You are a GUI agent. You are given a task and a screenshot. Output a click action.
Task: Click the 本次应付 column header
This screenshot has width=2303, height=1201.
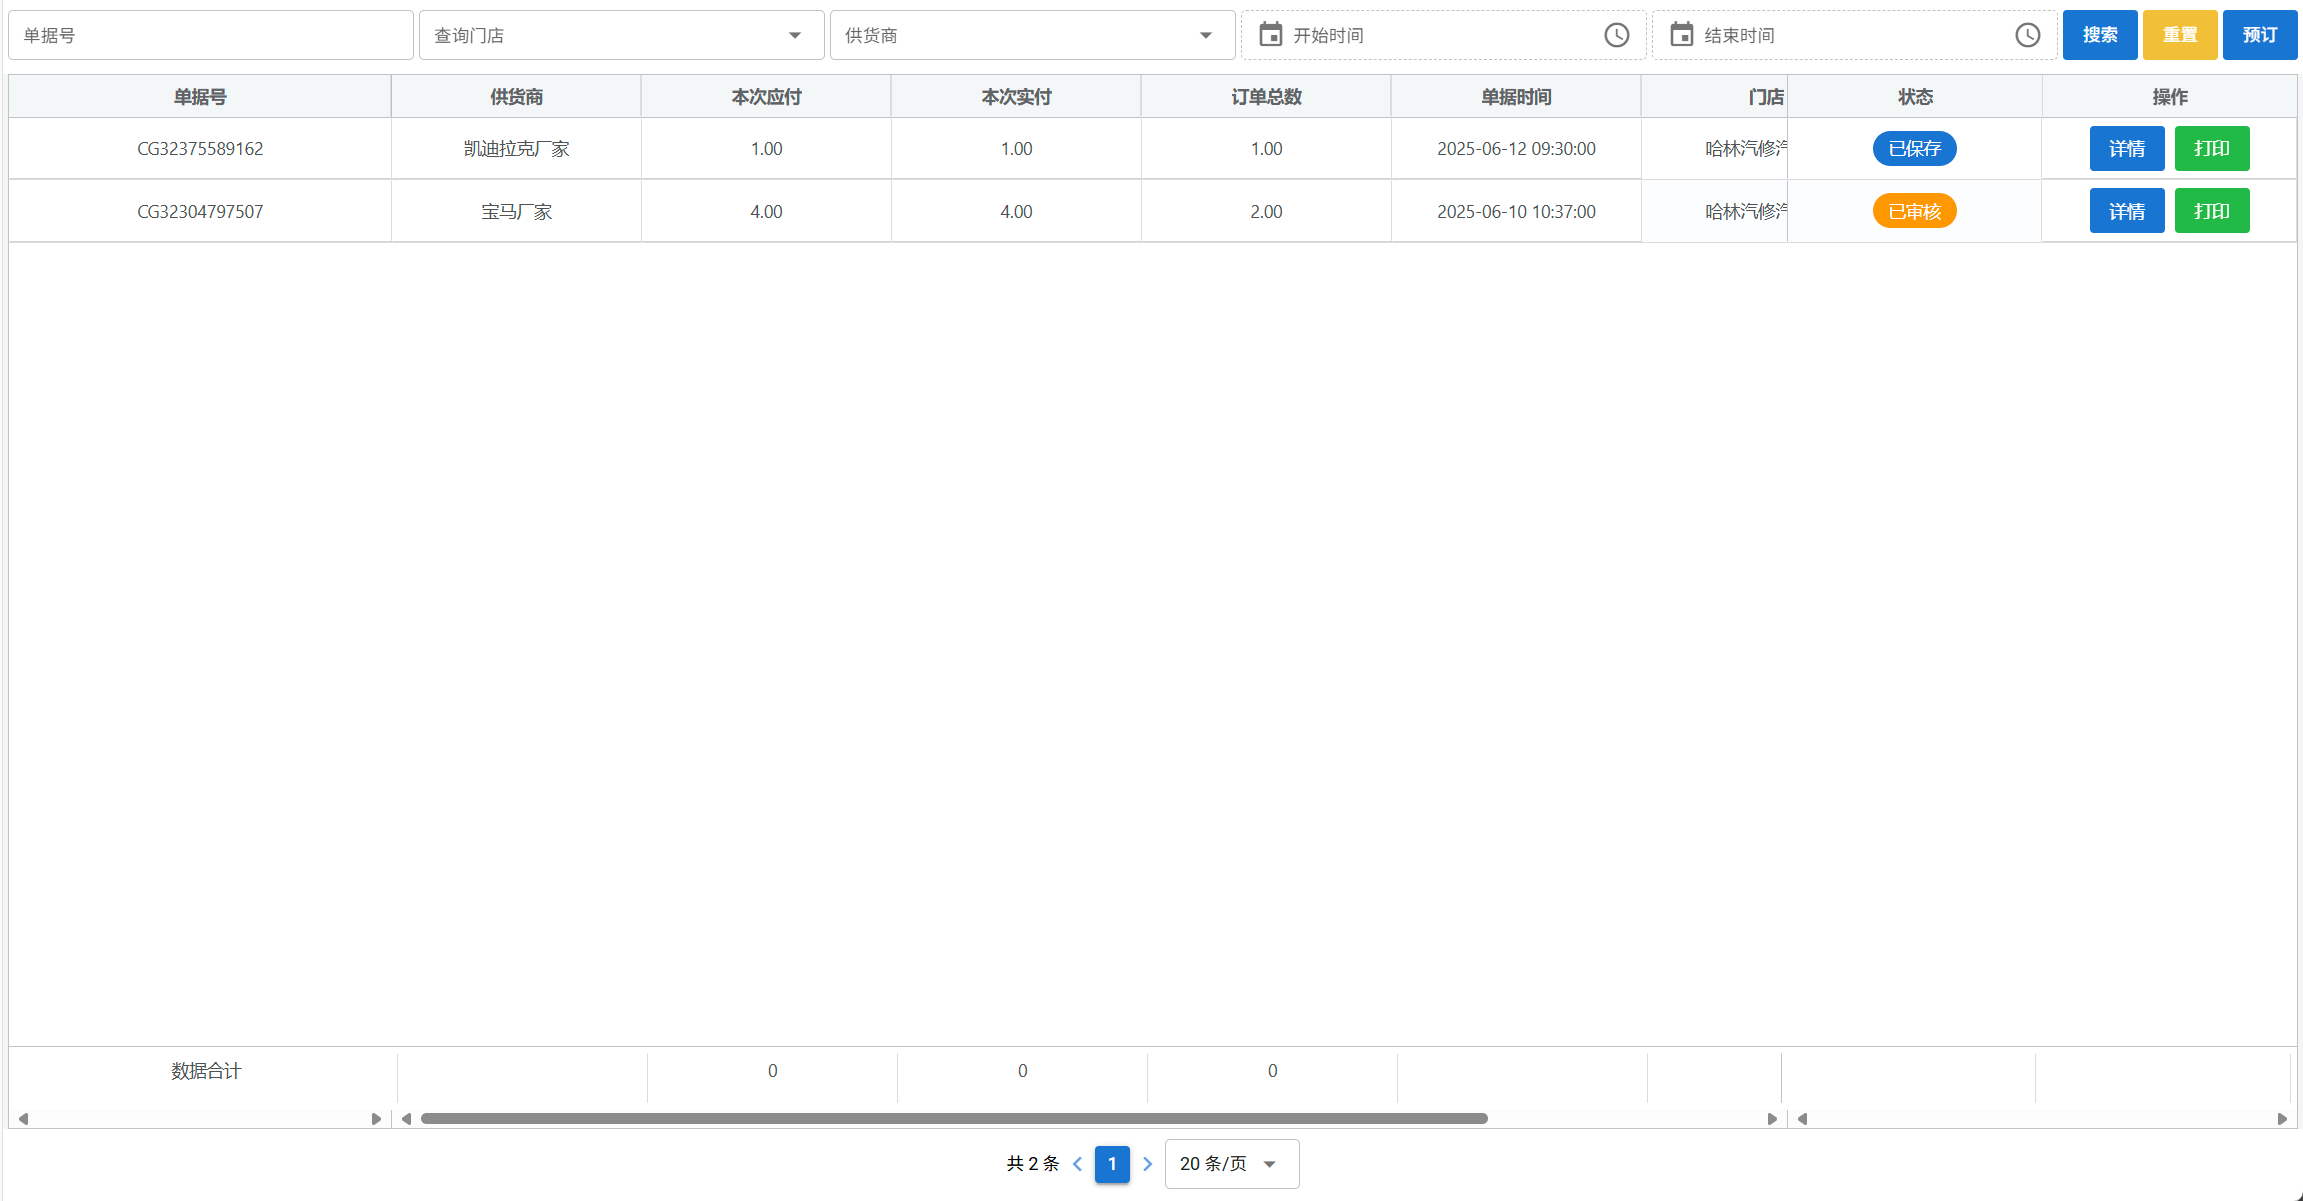pos(766,97)
